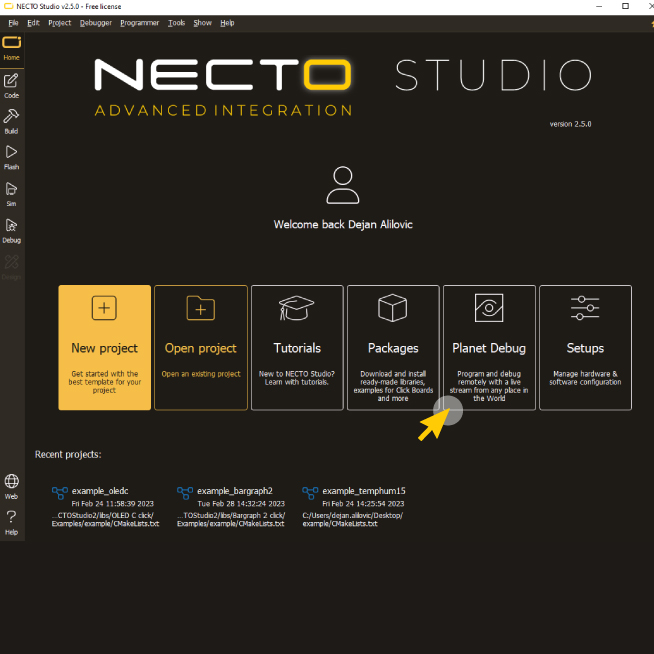
Task: Open the Programmer menu
Action: 140,23
